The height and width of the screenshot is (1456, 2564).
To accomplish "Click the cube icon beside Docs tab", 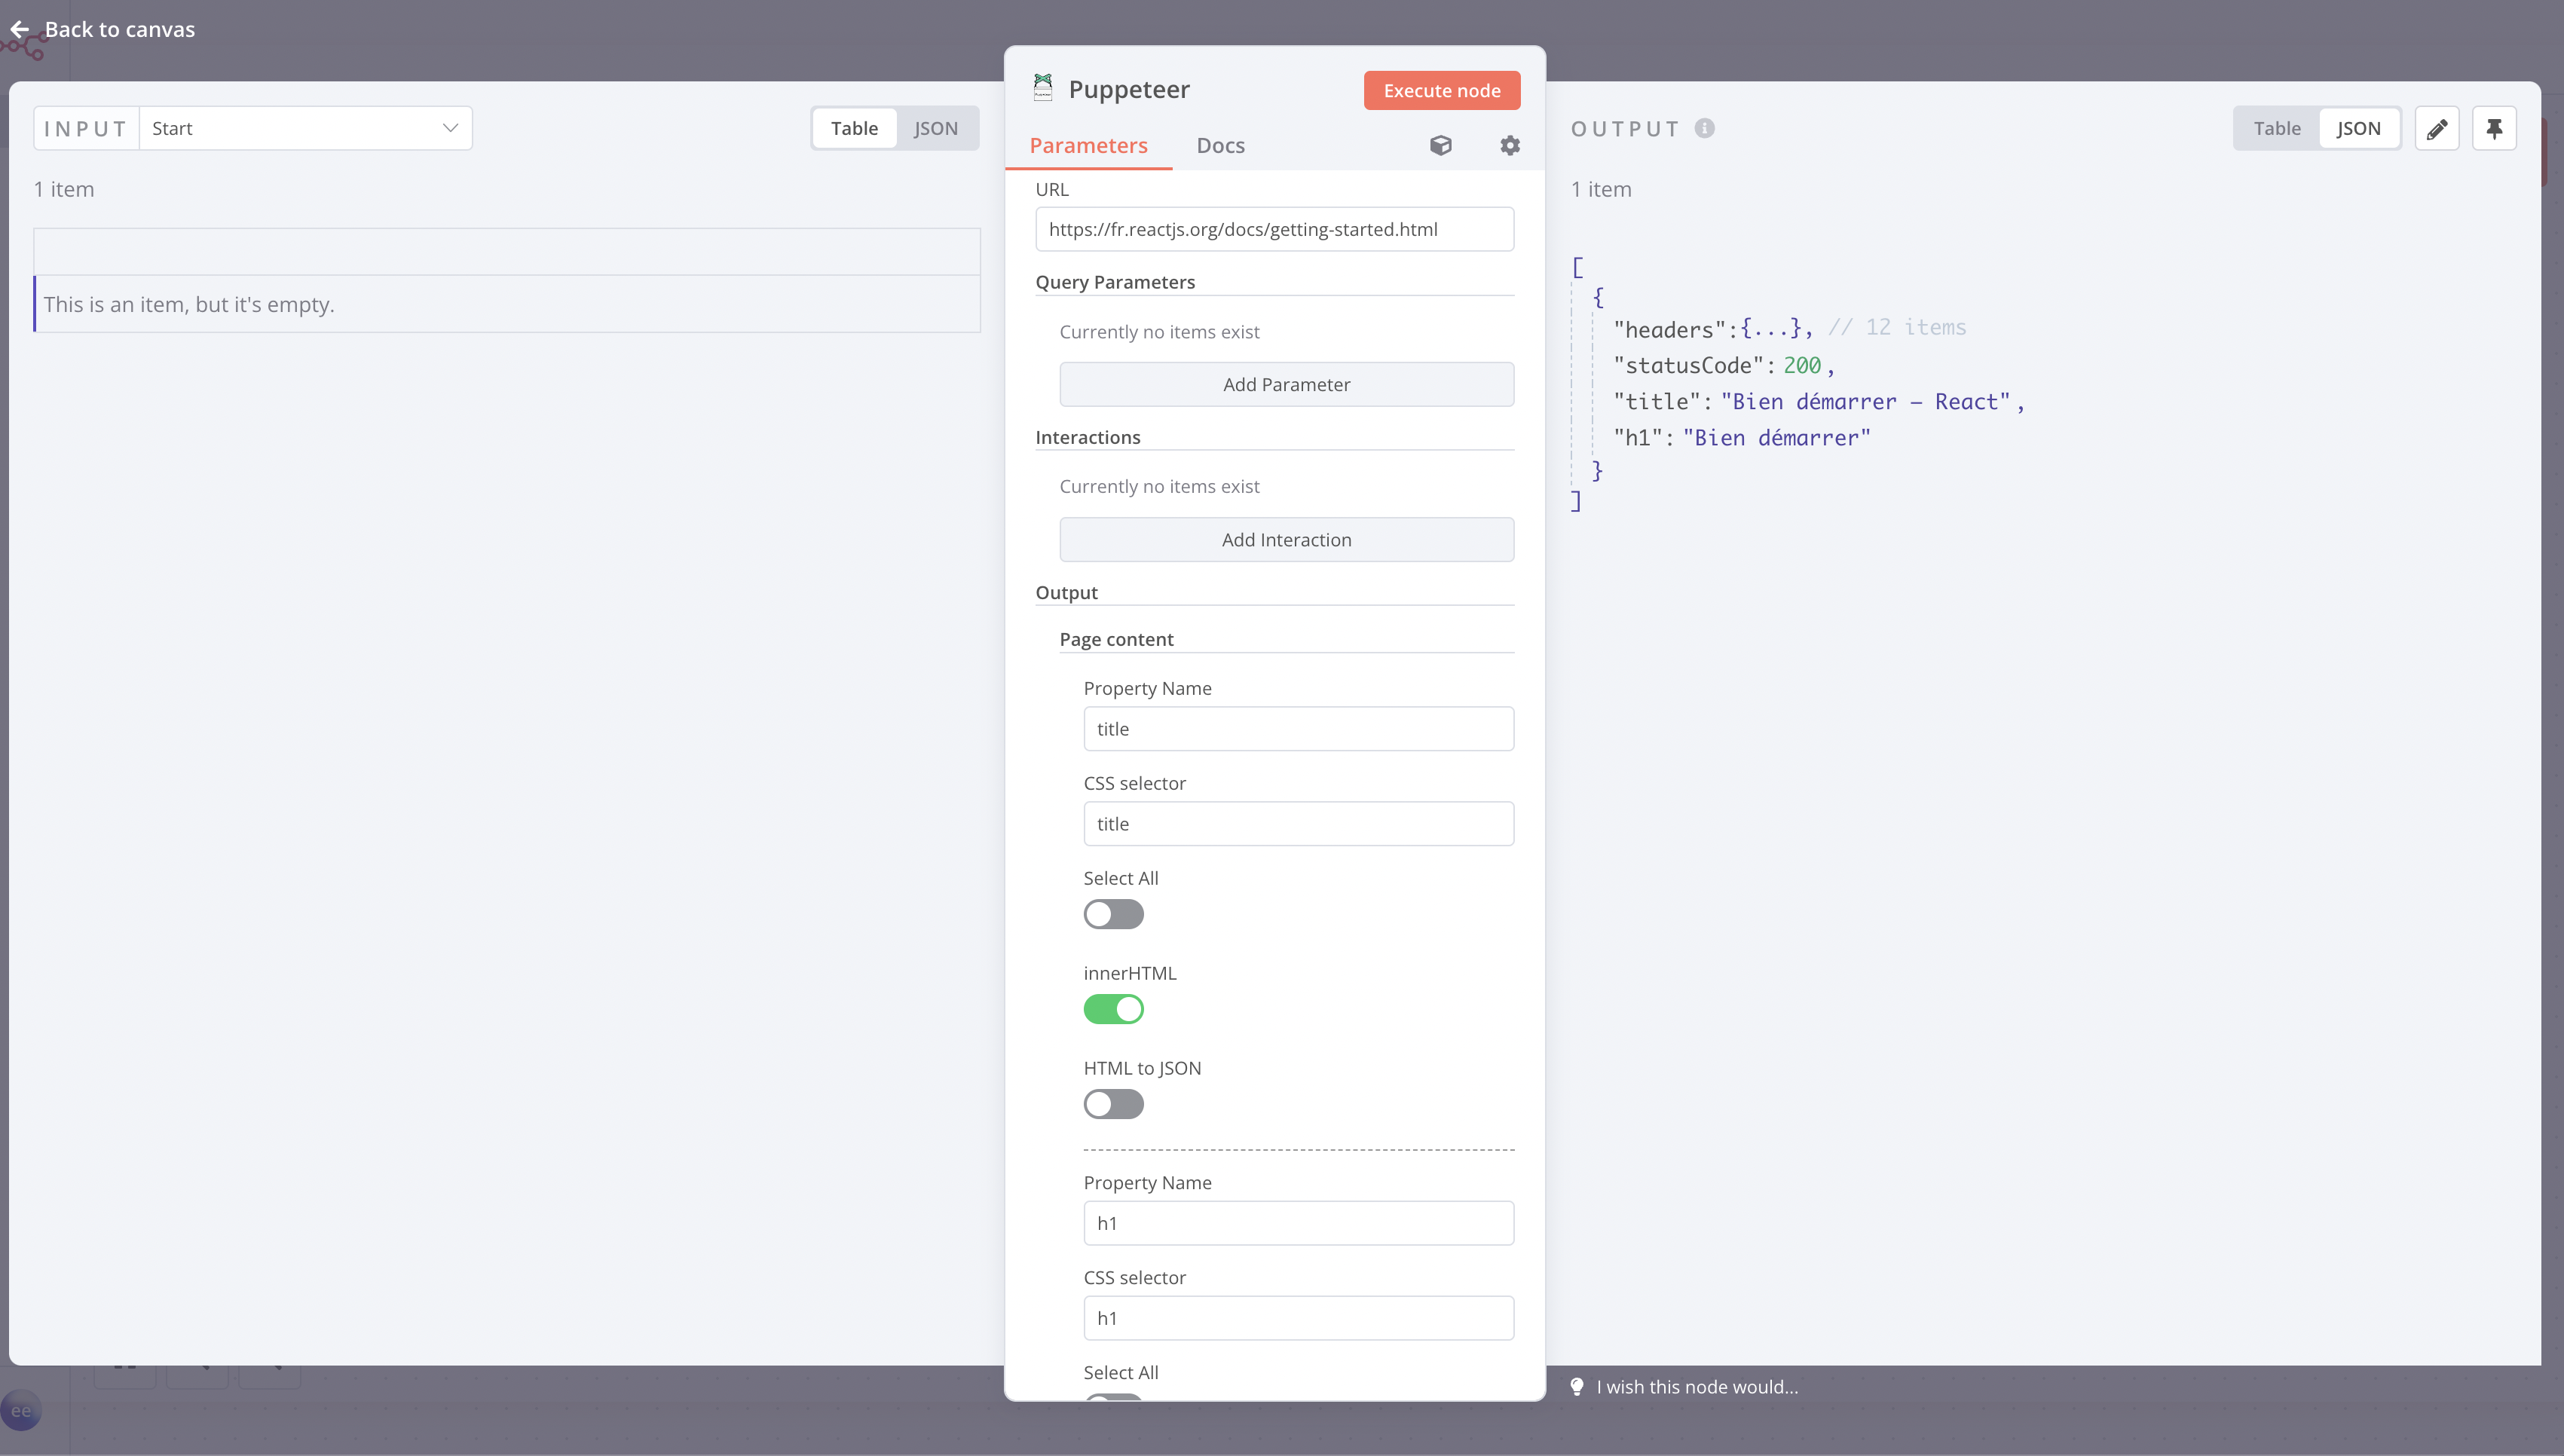I will point(1440,146).
